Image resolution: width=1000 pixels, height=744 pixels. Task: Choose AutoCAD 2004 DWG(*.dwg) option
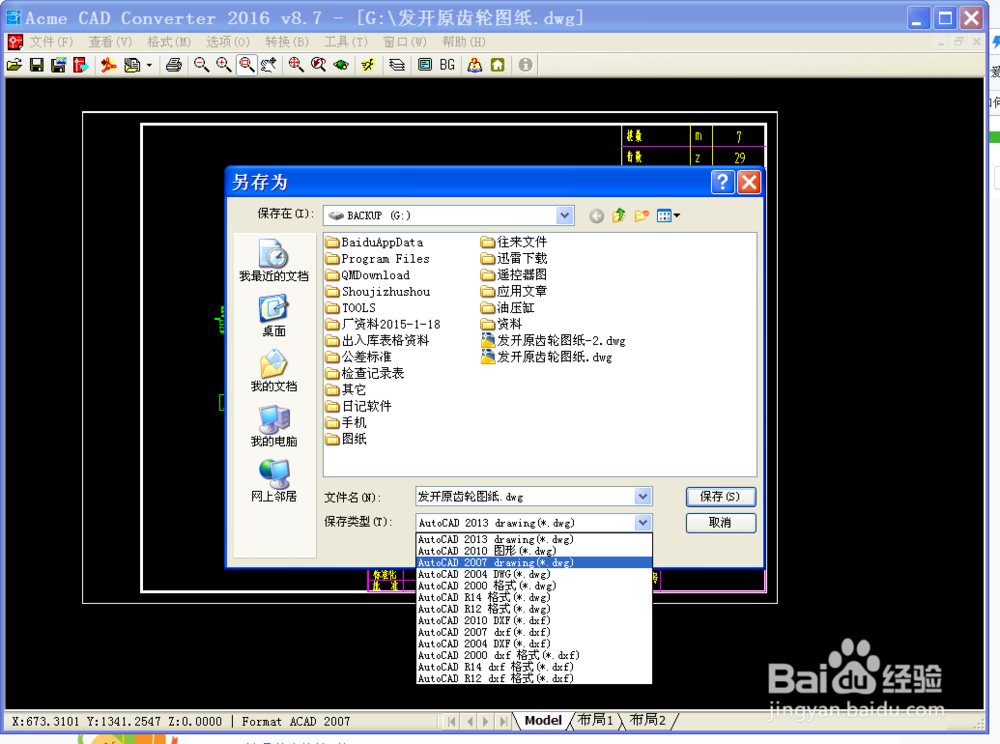(534, 574)
